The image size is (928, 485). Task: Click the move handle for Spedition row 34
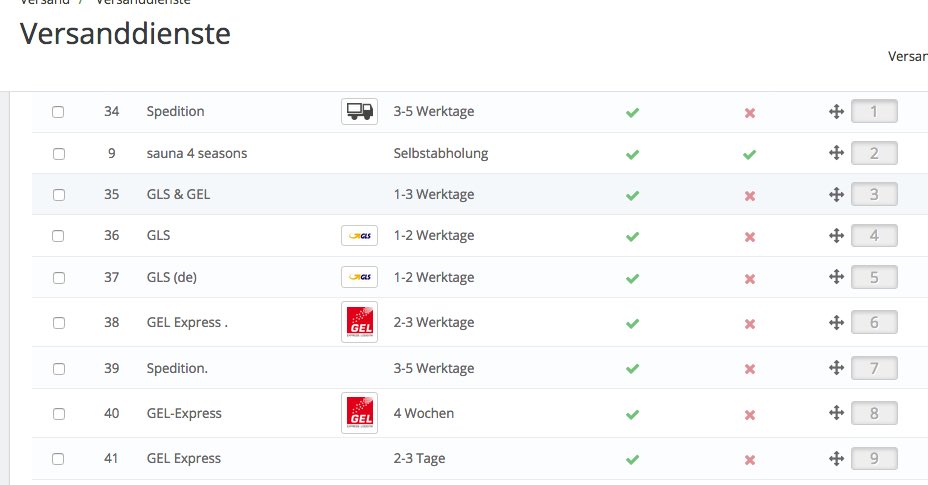tap(836, 112)
